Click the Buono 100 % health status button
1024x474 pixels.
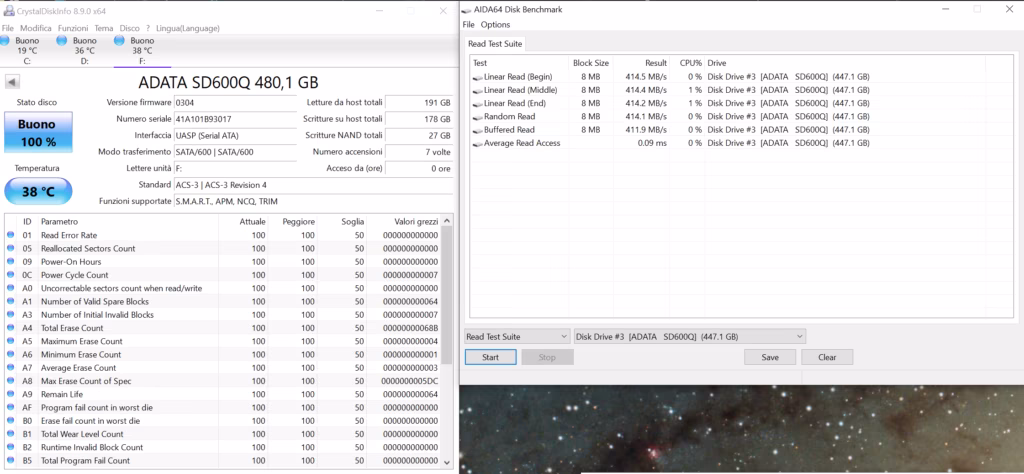pos(39,133)
